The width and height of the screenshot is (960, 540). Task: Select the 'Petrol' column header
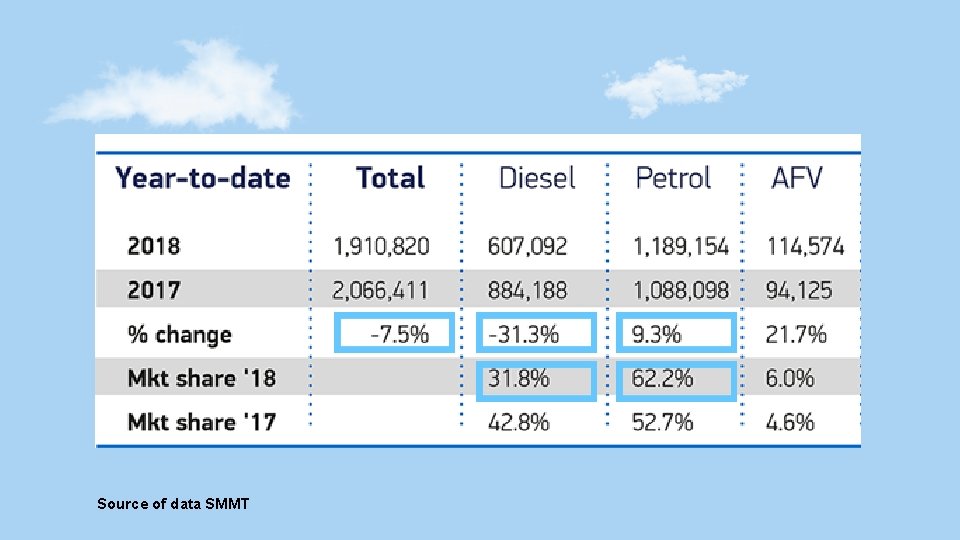pyautogui.click(x=673, y=178)
